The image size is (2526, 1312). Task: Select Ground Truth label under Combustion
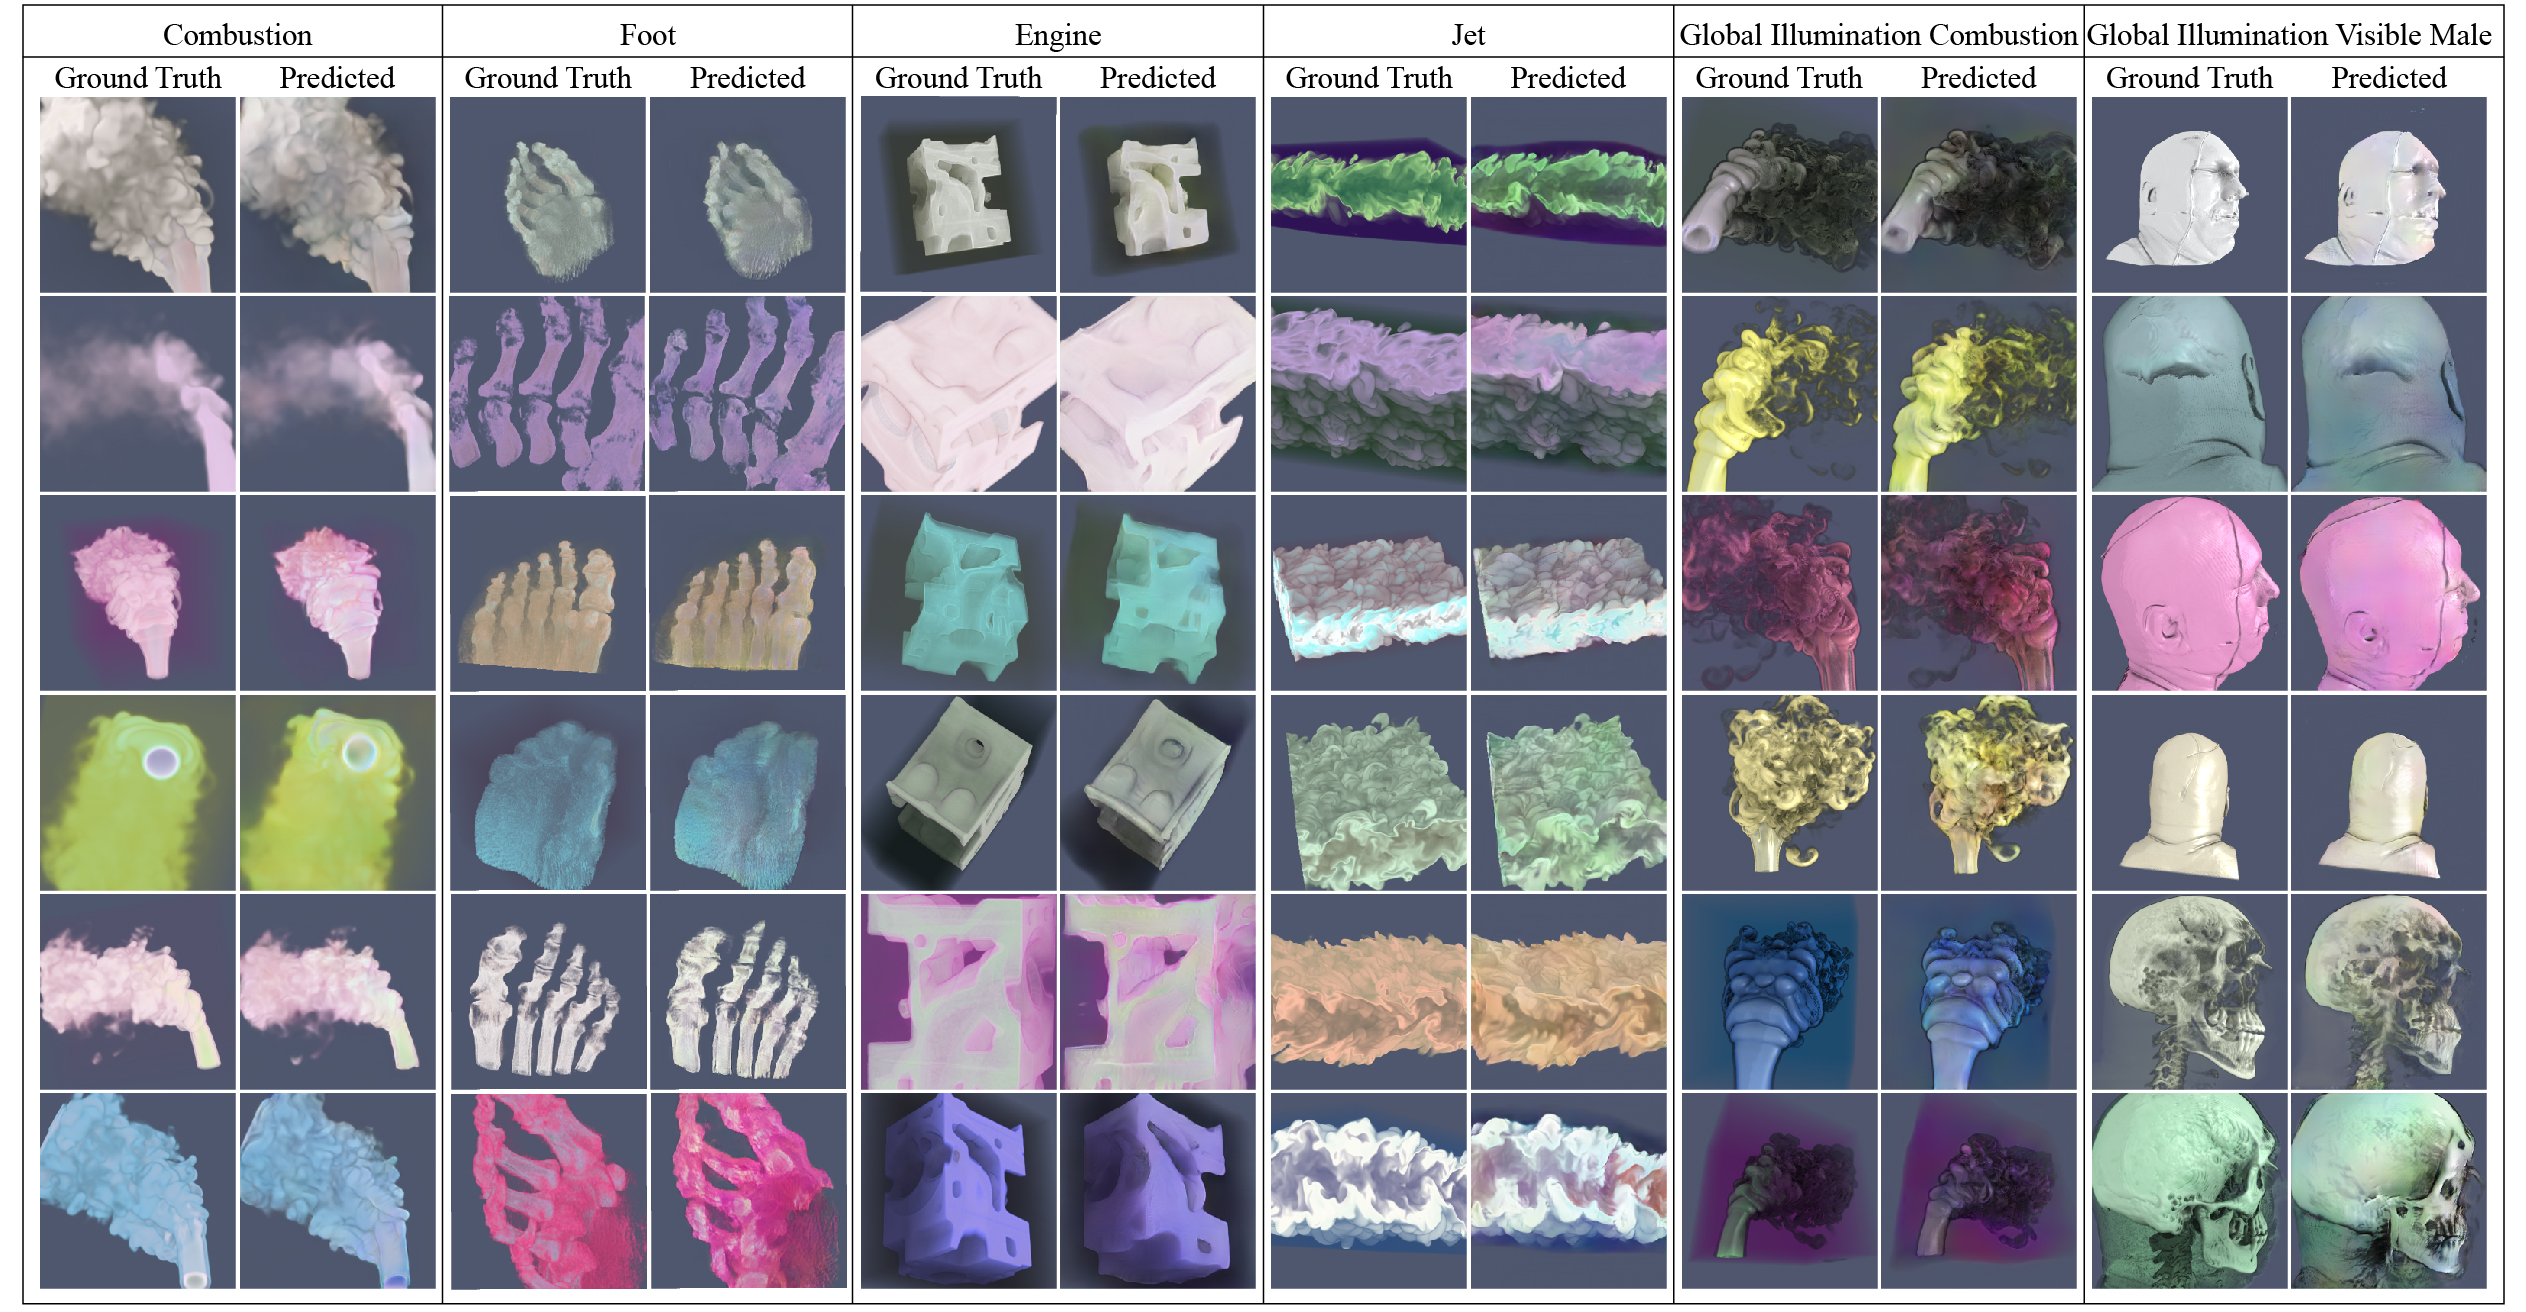point(138,78)
